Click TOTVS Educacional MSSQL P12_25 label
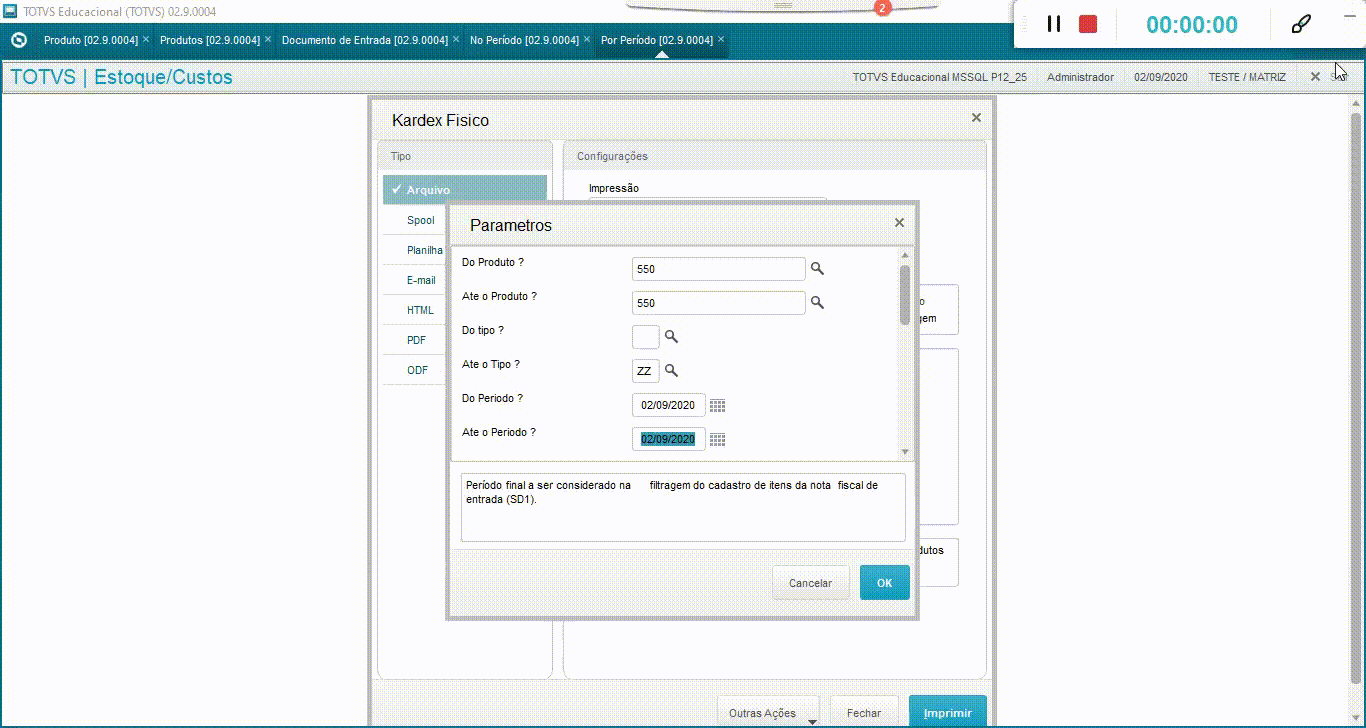 click(940, 77)
